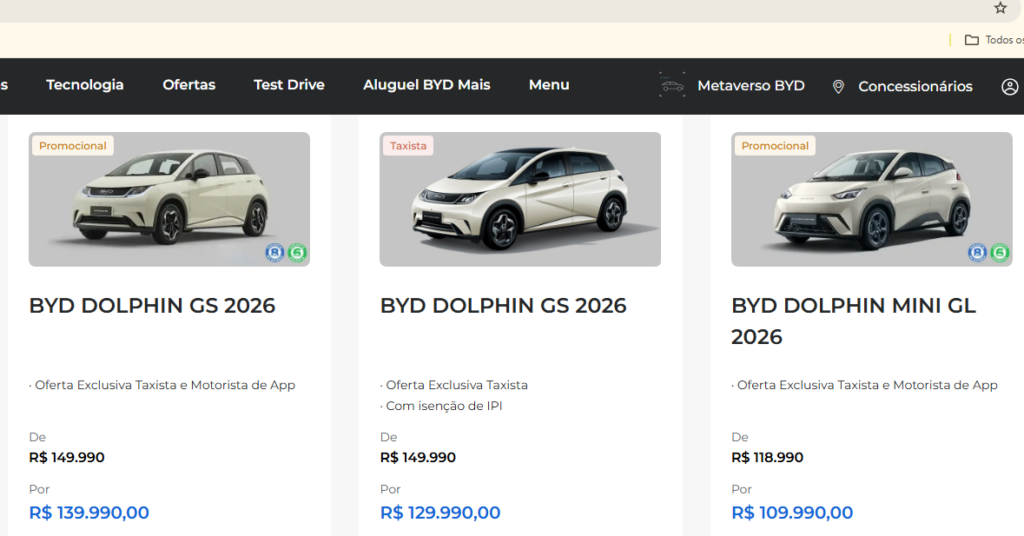Bookmark this page with the star icon
Screen dimensions: 1024x536
(x=1000, y=8)
